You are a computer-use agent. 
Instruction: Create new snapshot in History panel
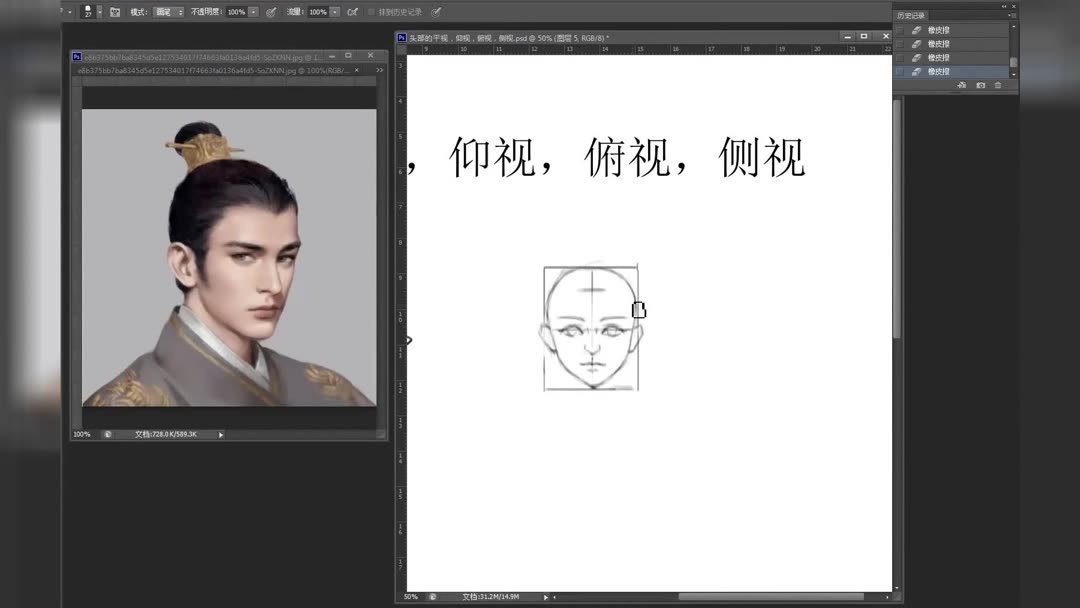pyautogui.click(x=981, y=85)
